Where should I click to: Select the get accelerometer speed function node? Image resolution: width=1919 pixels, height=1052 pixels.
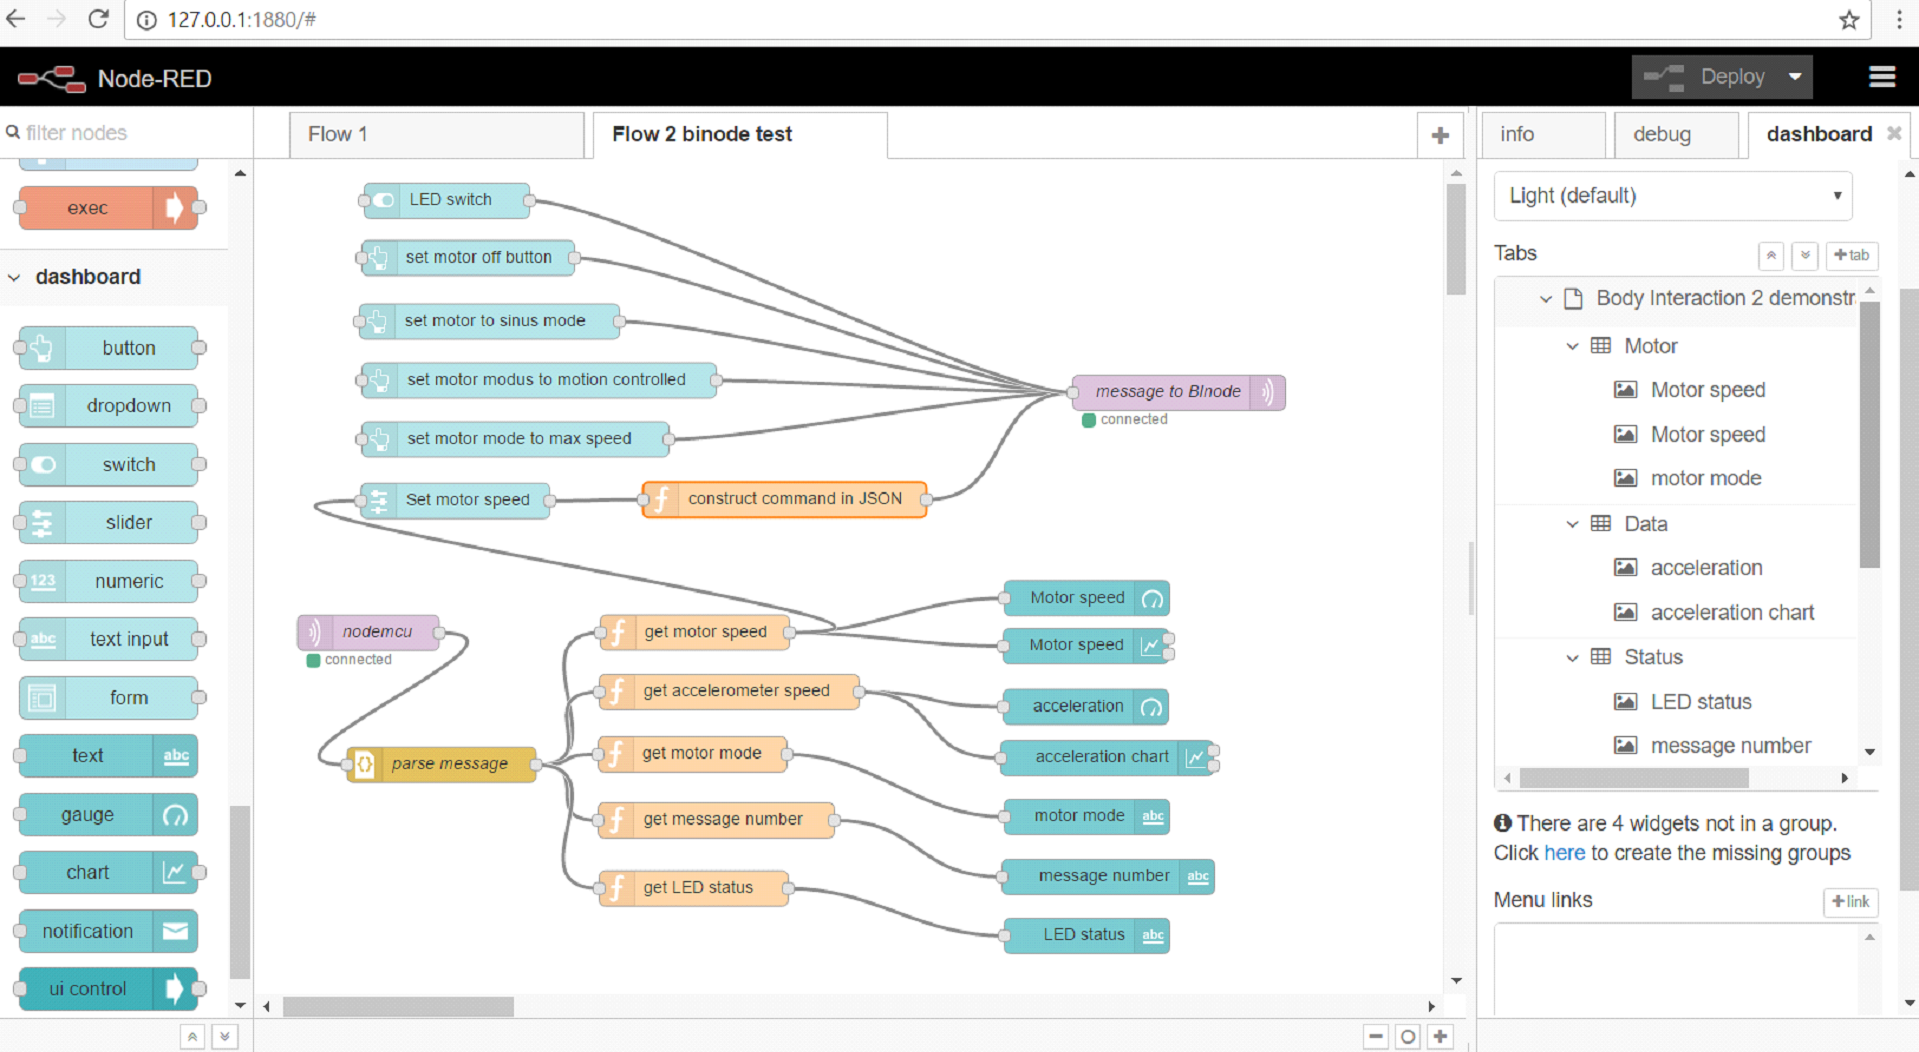pos(729,691)
